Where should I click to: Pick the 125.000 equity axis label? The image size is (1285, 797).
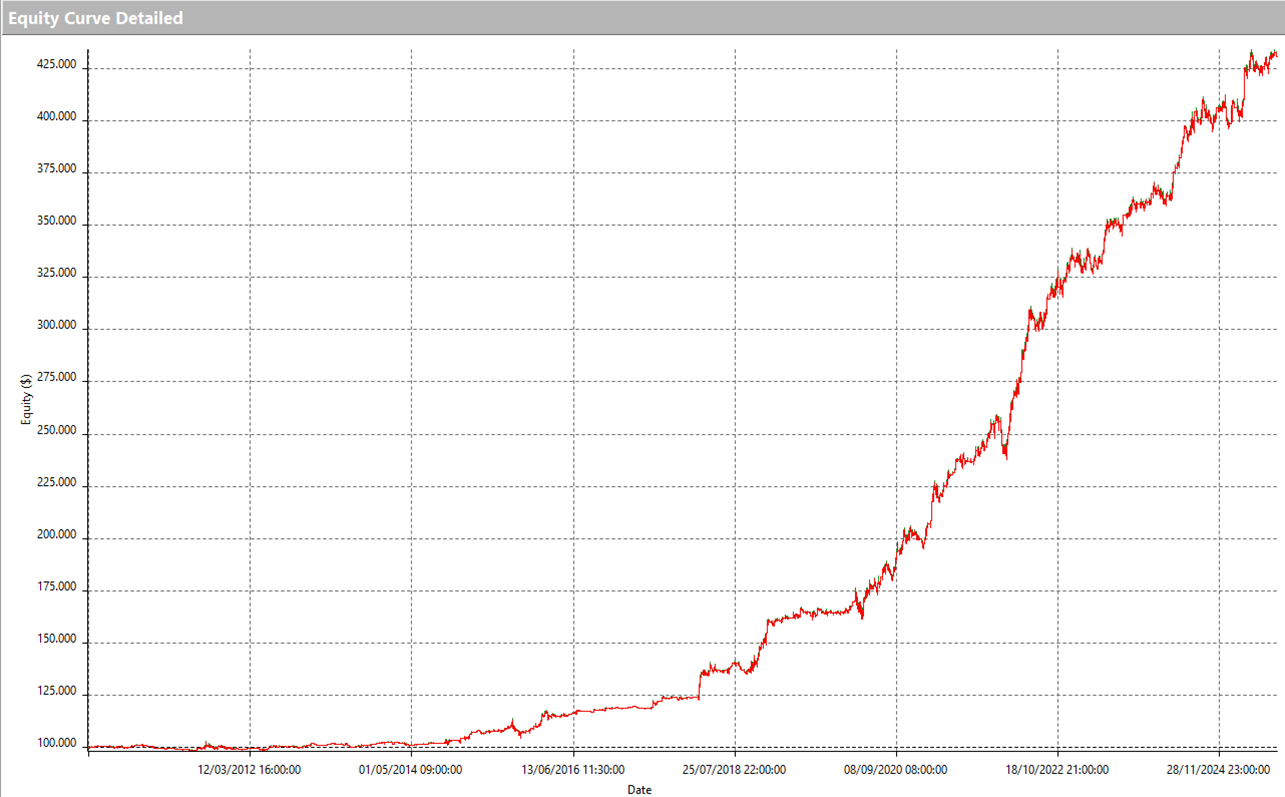(57, 691)
